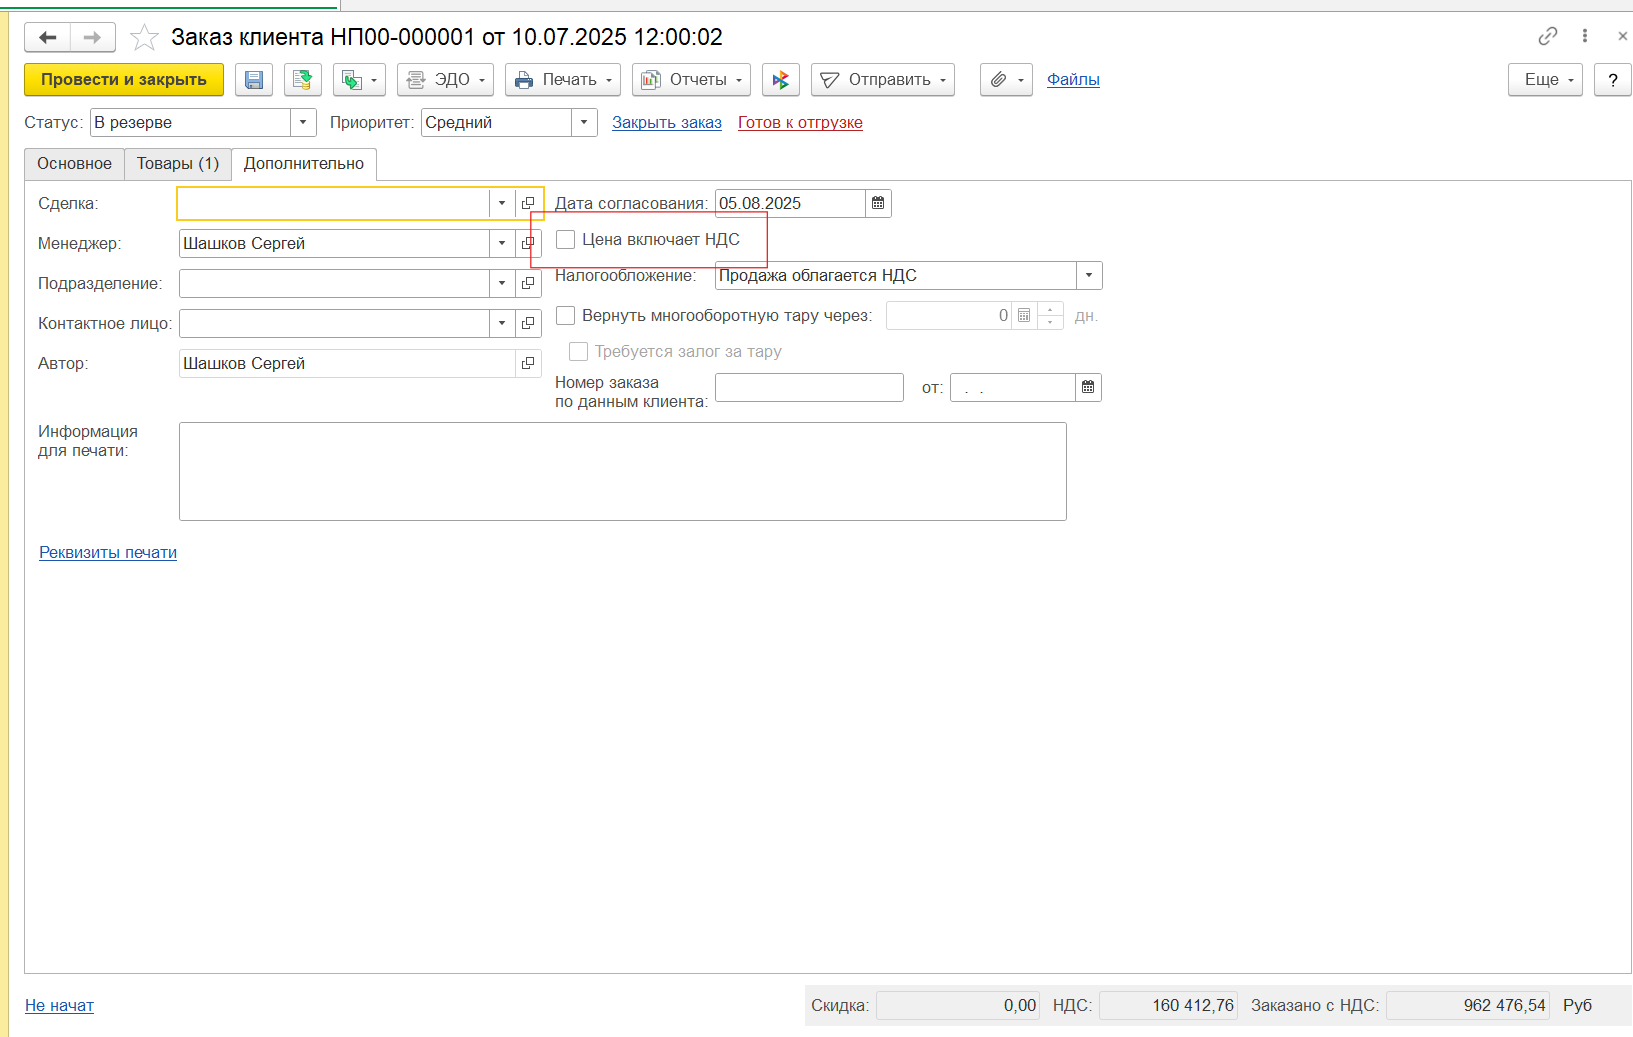
Task: Open the Менеджер field's open-form icon
Action: pos(528,244)
